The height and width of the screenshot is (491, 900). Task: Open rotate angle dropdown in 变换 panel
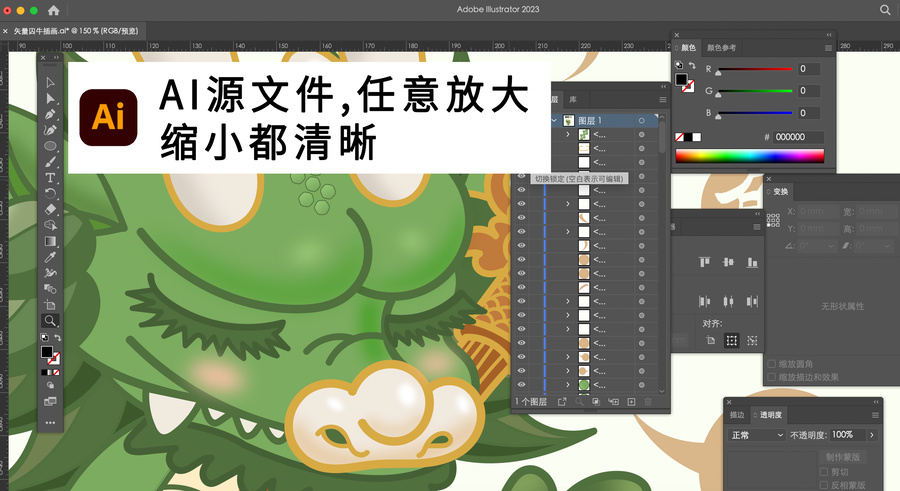[x=831, y=246]
